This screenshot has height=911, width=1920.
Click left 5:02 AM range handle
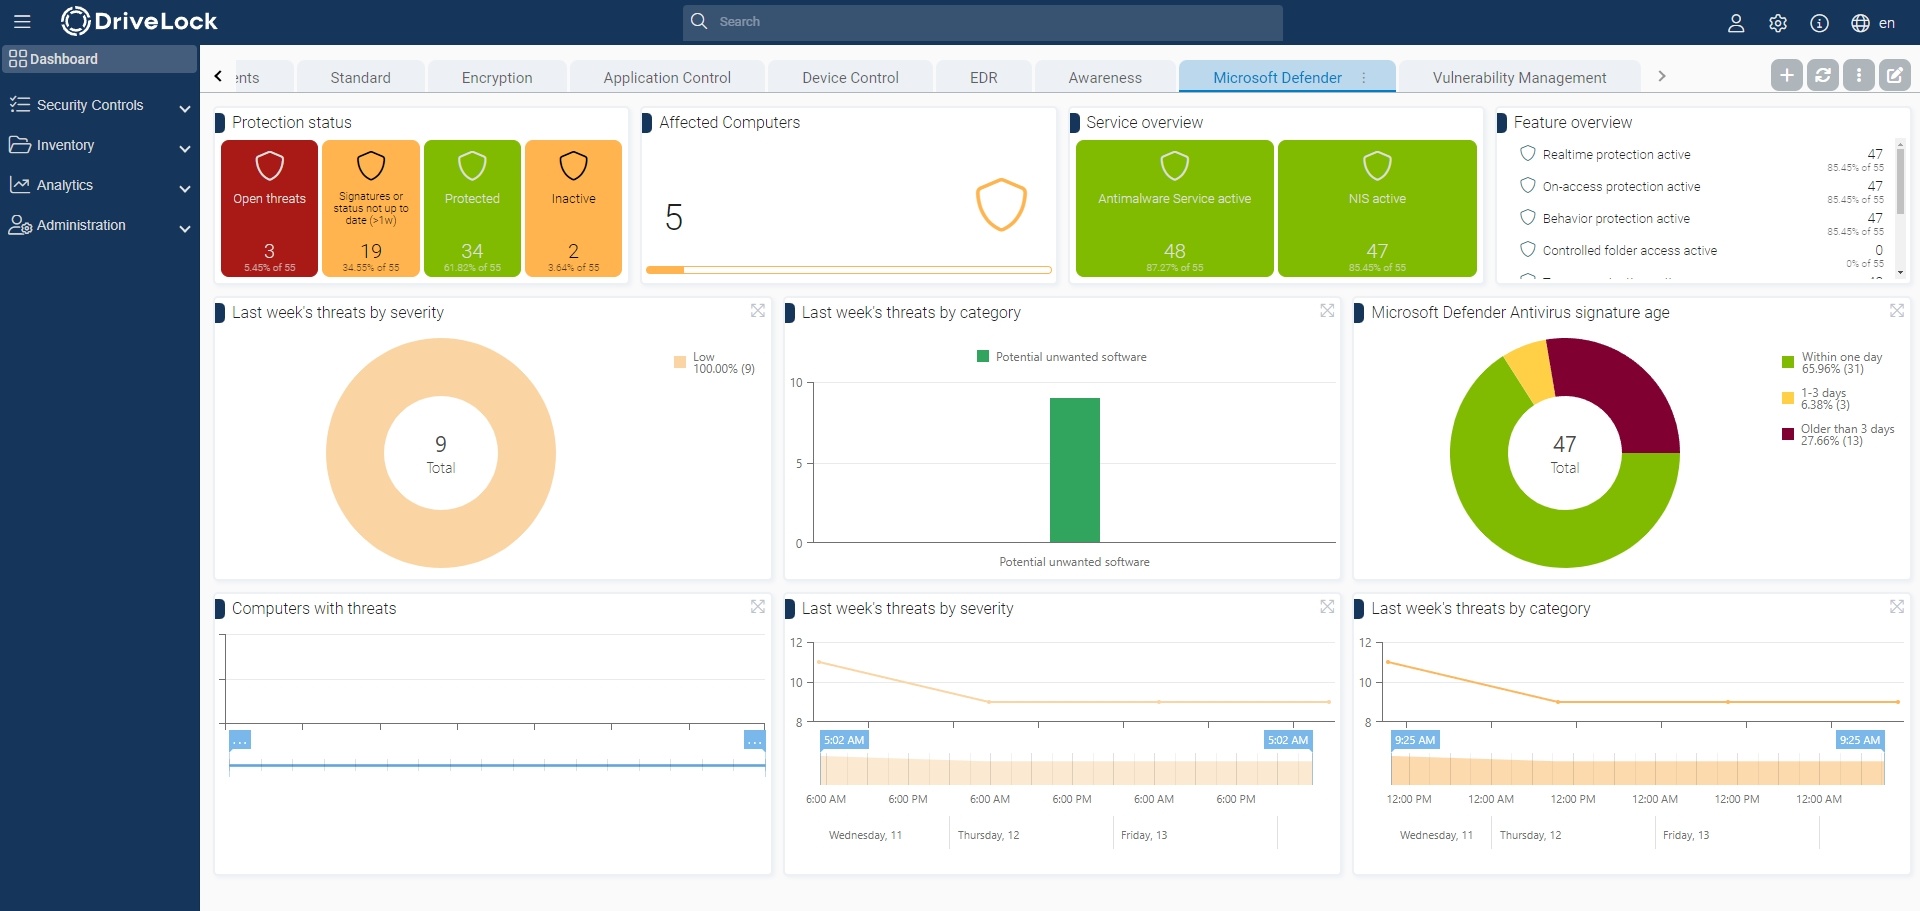844,740
